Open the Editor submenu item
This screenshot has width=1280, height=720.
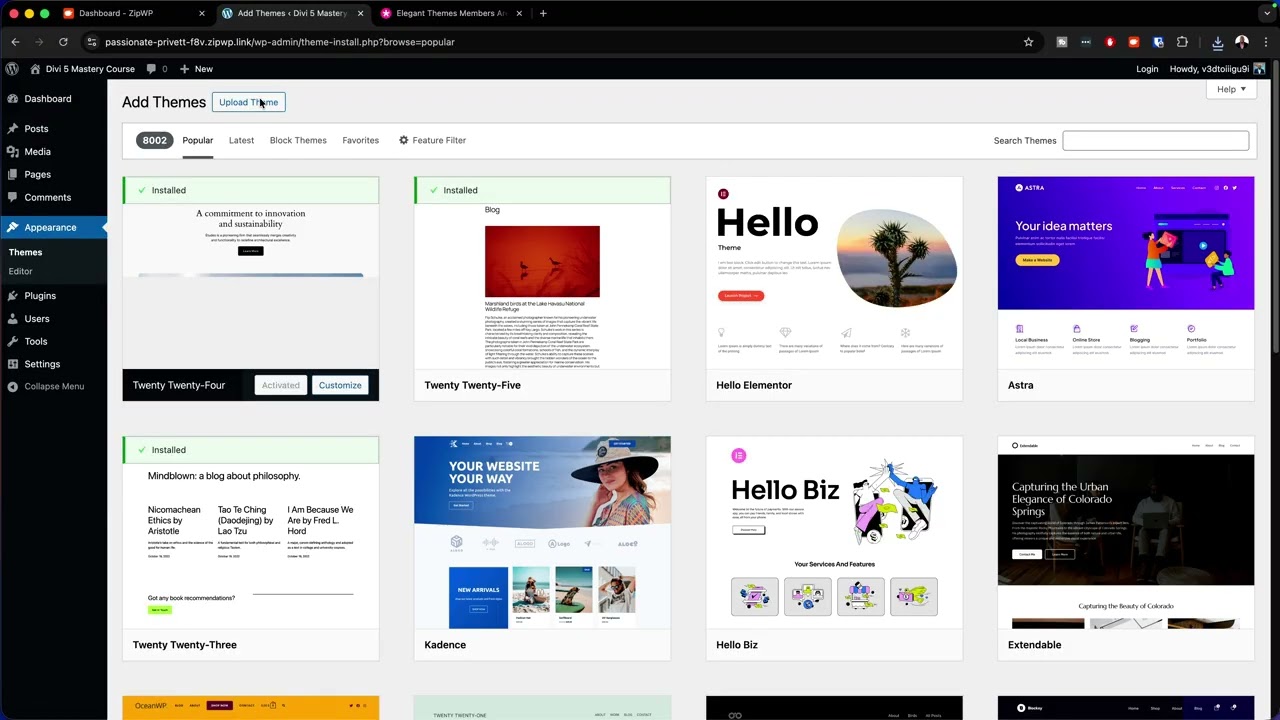tap(20, 272)
